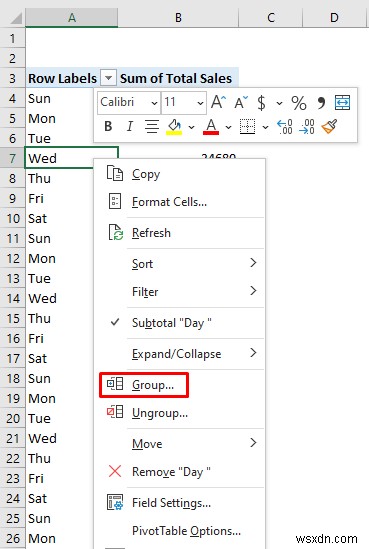Click the red X Remove icon
The image size is (369, 549).
coord(115,471)
